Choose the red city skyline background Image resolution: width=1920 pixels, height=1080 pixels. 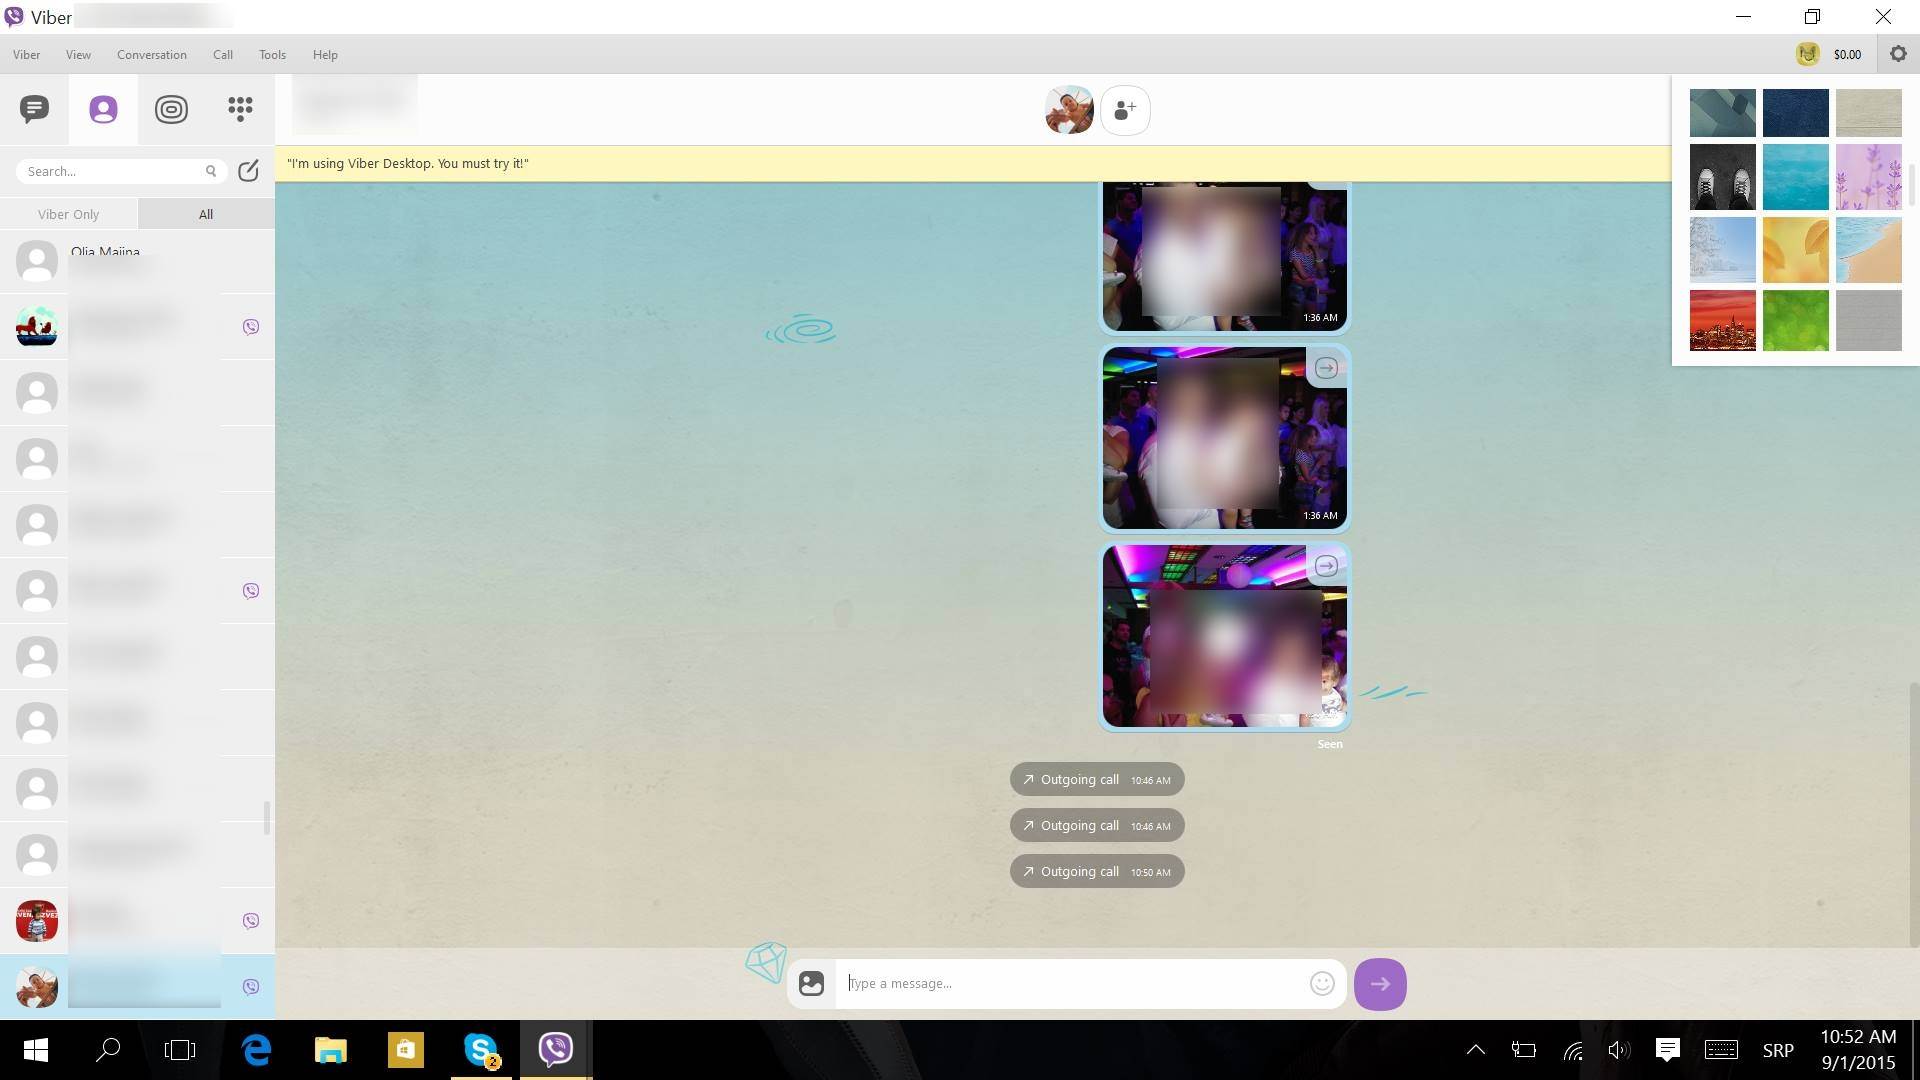(x=1722, y=321)
